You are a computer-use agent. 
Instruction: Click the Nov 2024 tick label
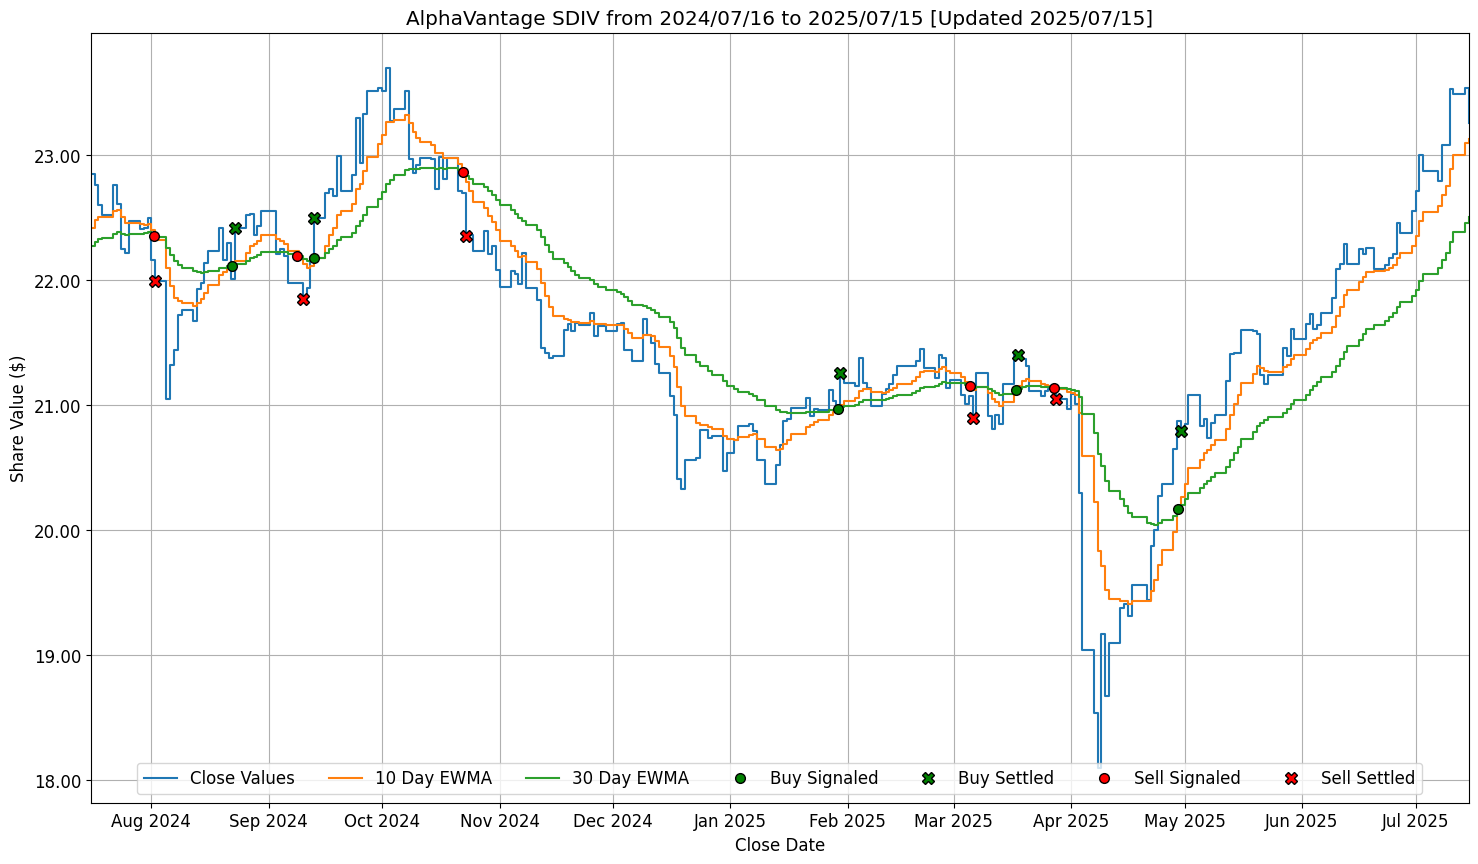501,821
